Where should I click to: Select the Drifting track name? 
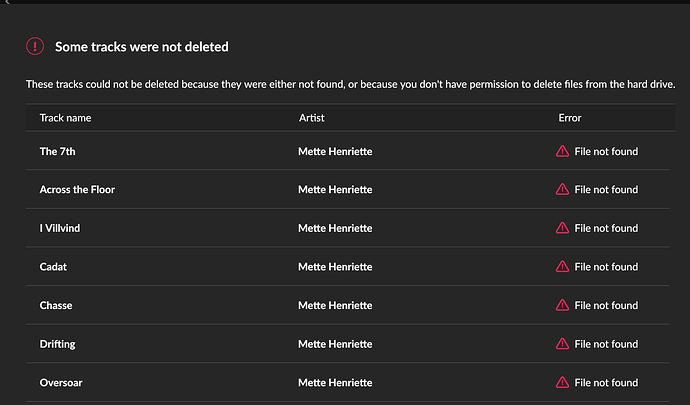click(58, 344)
